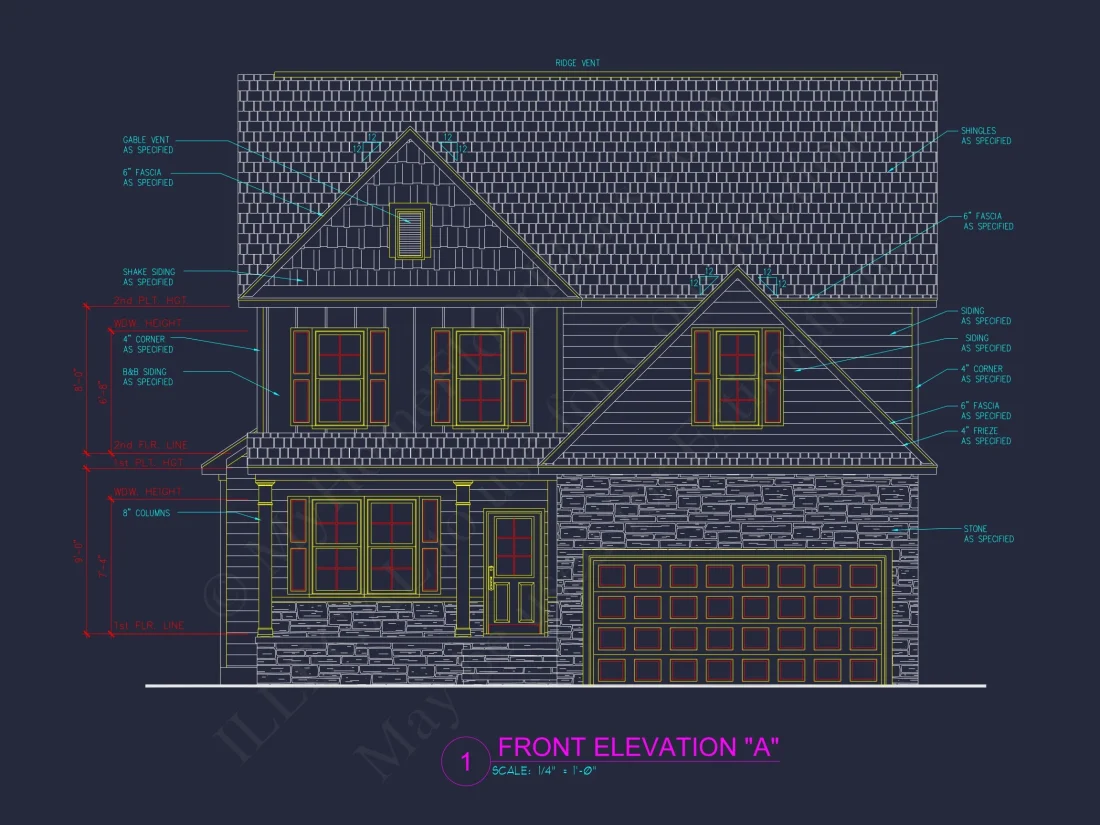Click the window in the right gable
1100x825 pixels.
[738, 376]
